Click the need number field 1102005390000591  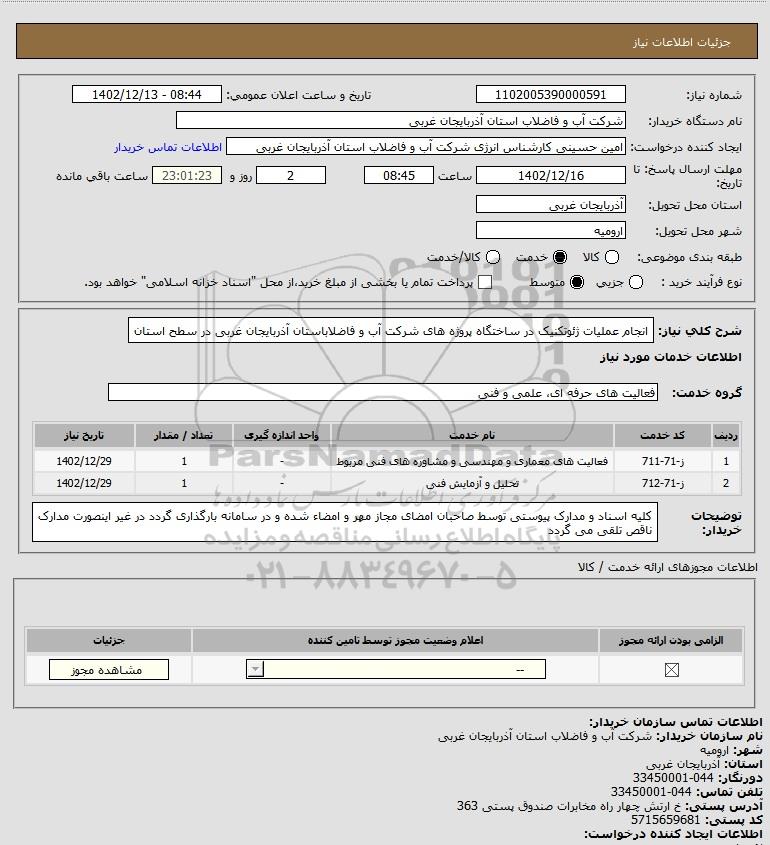click(x=551, y=94)
